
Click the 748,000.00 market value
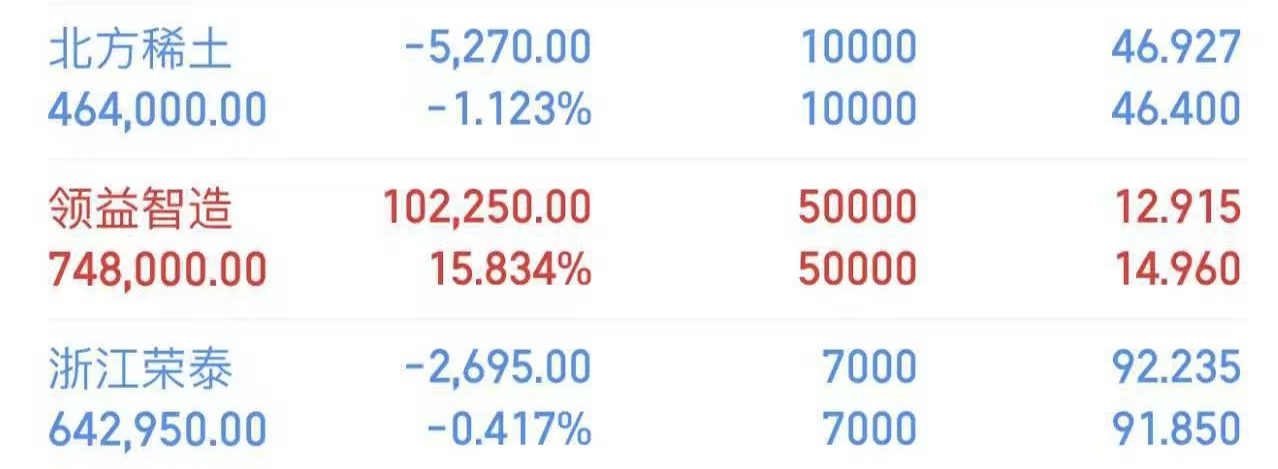click(157, 269)
